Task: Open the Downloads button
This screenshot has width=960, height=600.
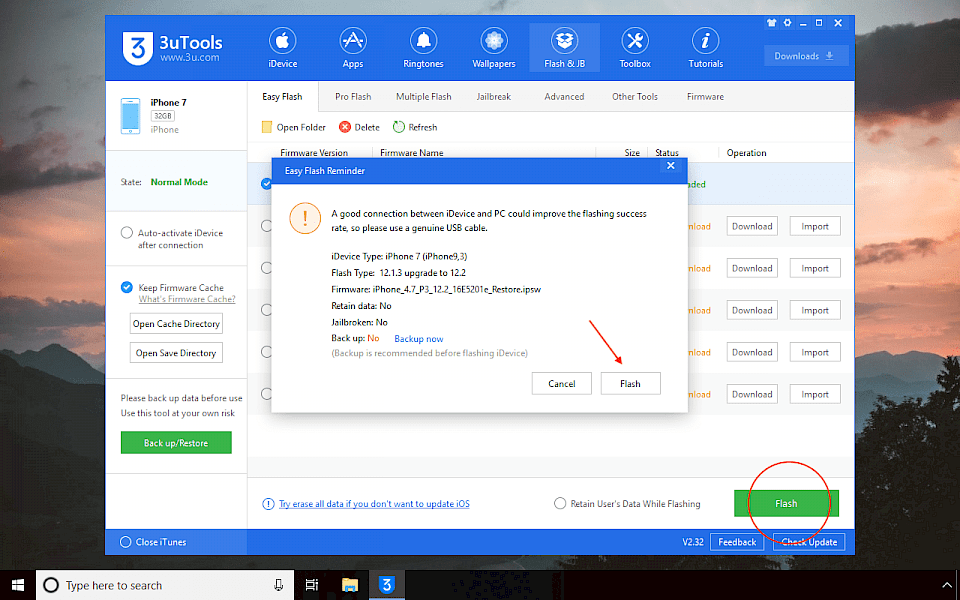Action: [806, 56]
